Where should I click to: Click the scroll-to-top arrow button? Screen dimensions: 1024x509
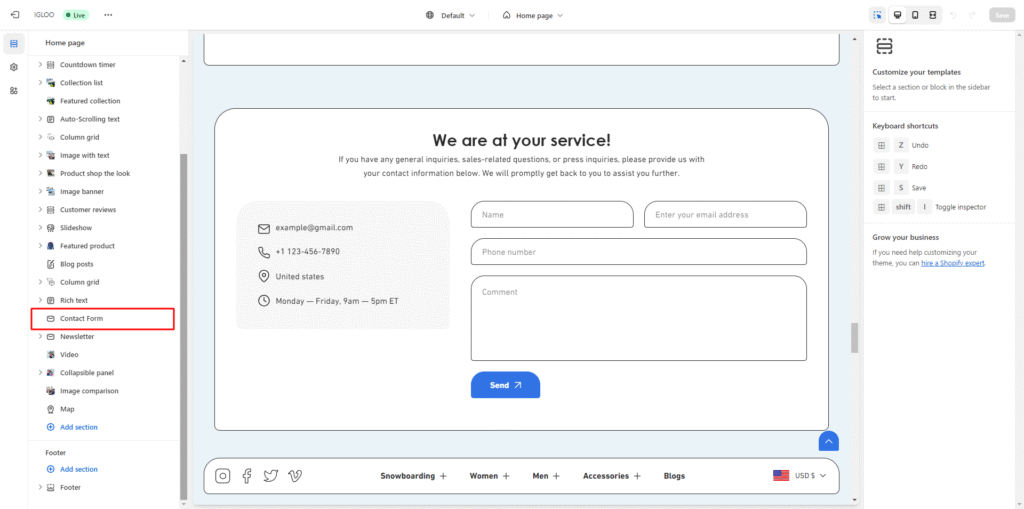tap(828, 441)
